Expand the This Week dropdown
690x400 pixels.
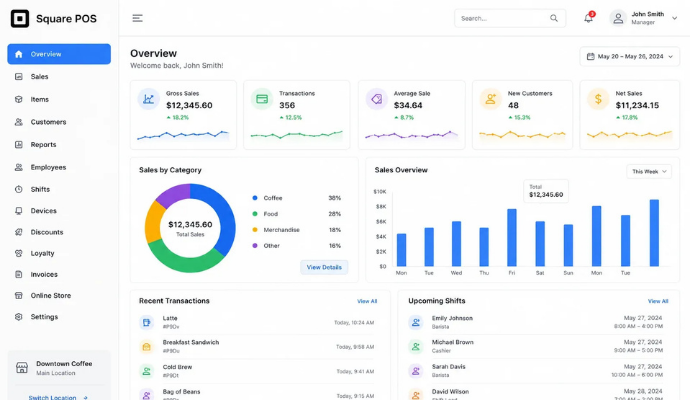(649, 171)
